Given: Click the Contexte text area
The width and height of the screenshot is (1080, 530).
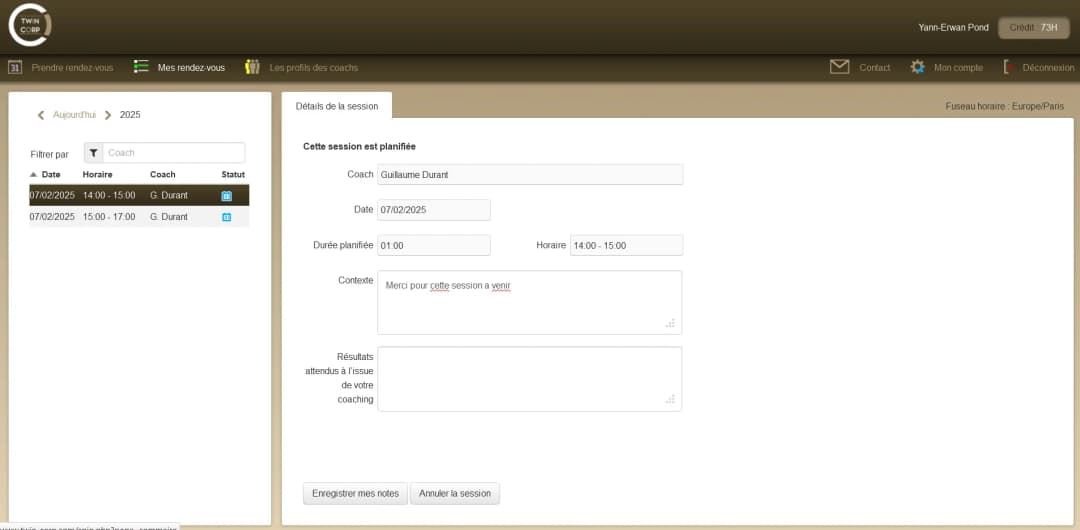Looking at the screenshot, I should point(529,302).
